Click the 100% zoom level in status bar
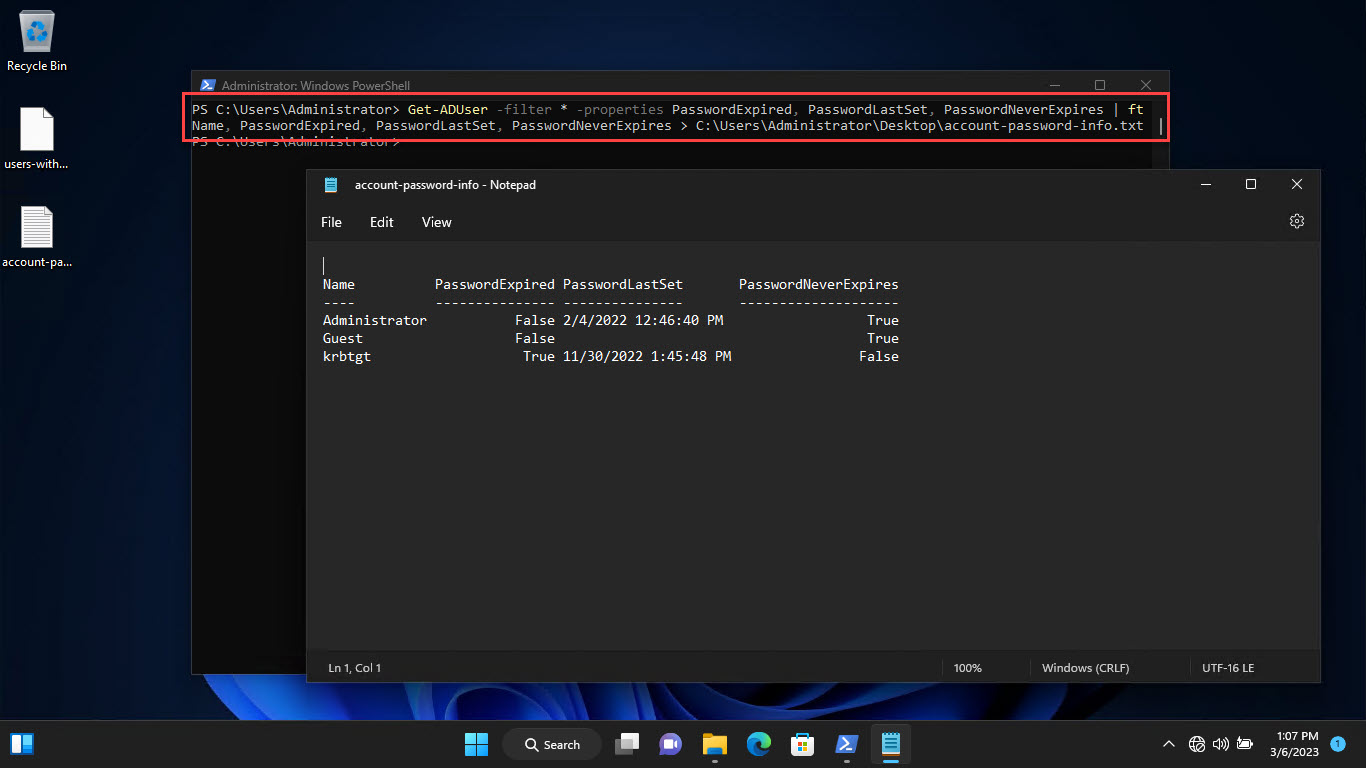Screen dimensions: 1366x768 (x=967, y=668)
